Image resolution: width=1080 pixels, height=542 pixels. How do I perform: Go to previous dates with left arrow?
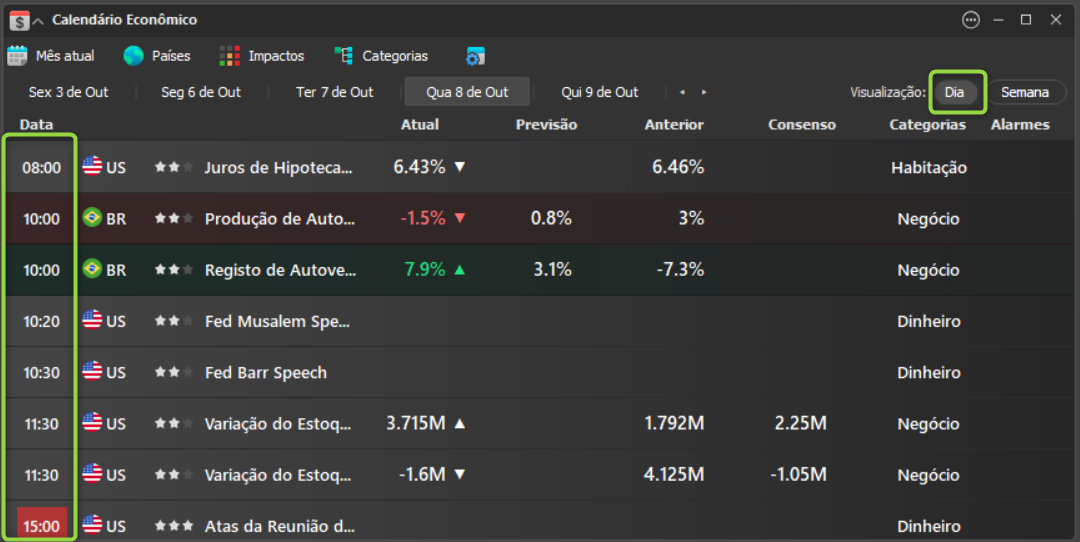[x=683, y=92]
